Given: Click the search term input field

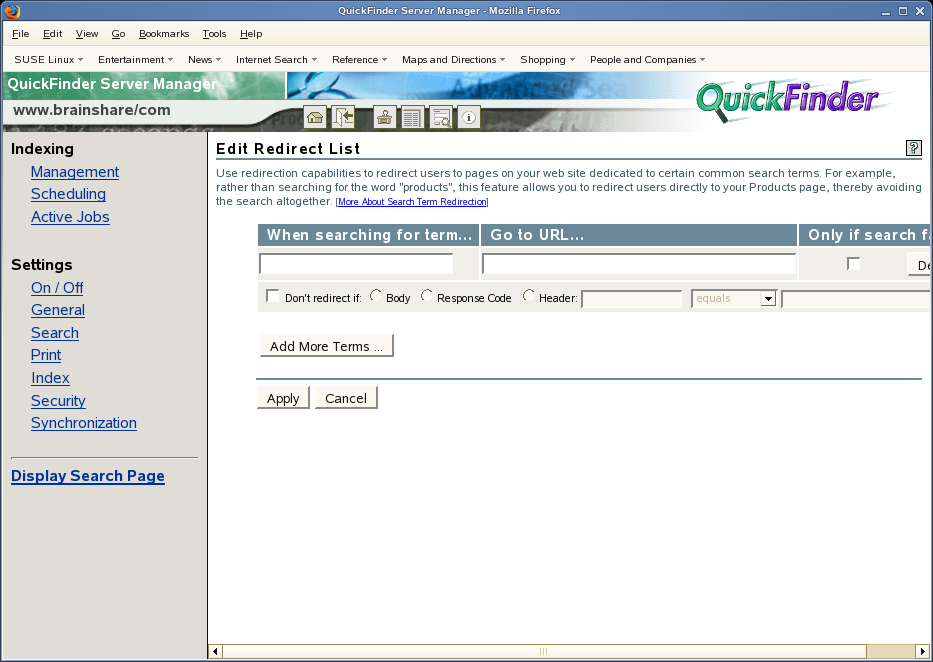Looking at the screenshot, I should 356,263.
